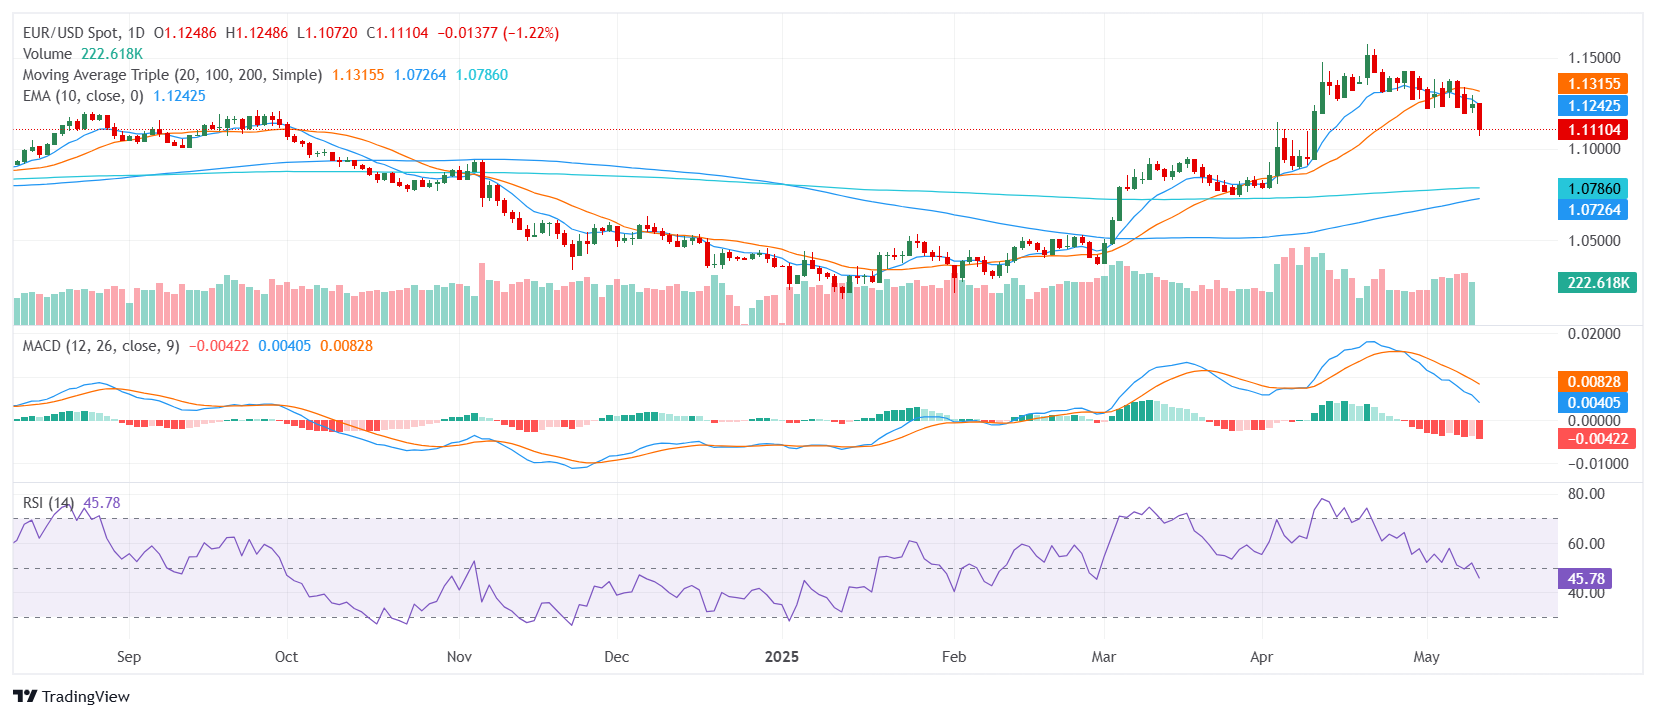Image resolution: width=1656 pixels, height=718 pixels.
Task: Click the orange 0.00828 MACD signal tag
Action: (1593, 382)
